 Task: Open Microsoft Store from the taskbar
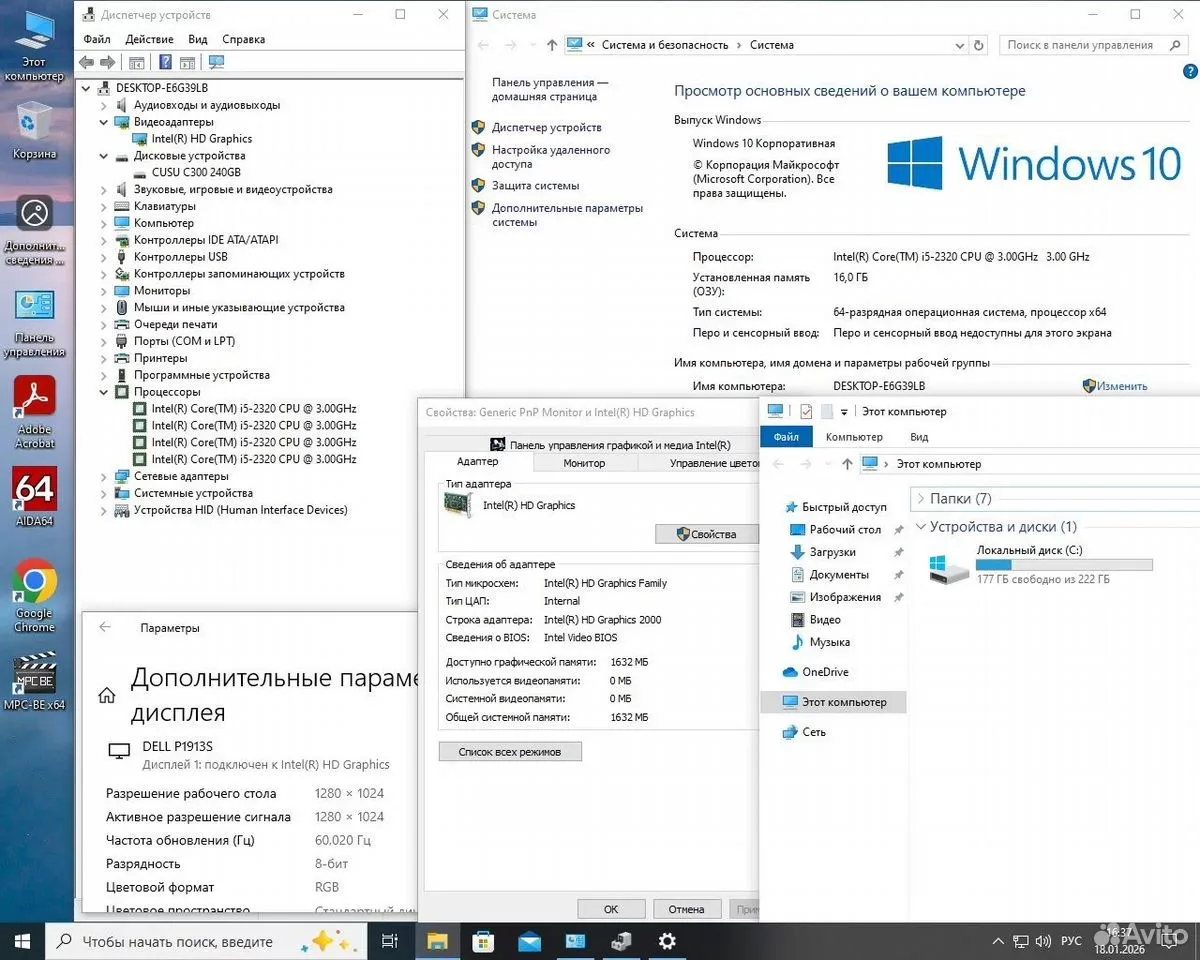pos(483,941)
